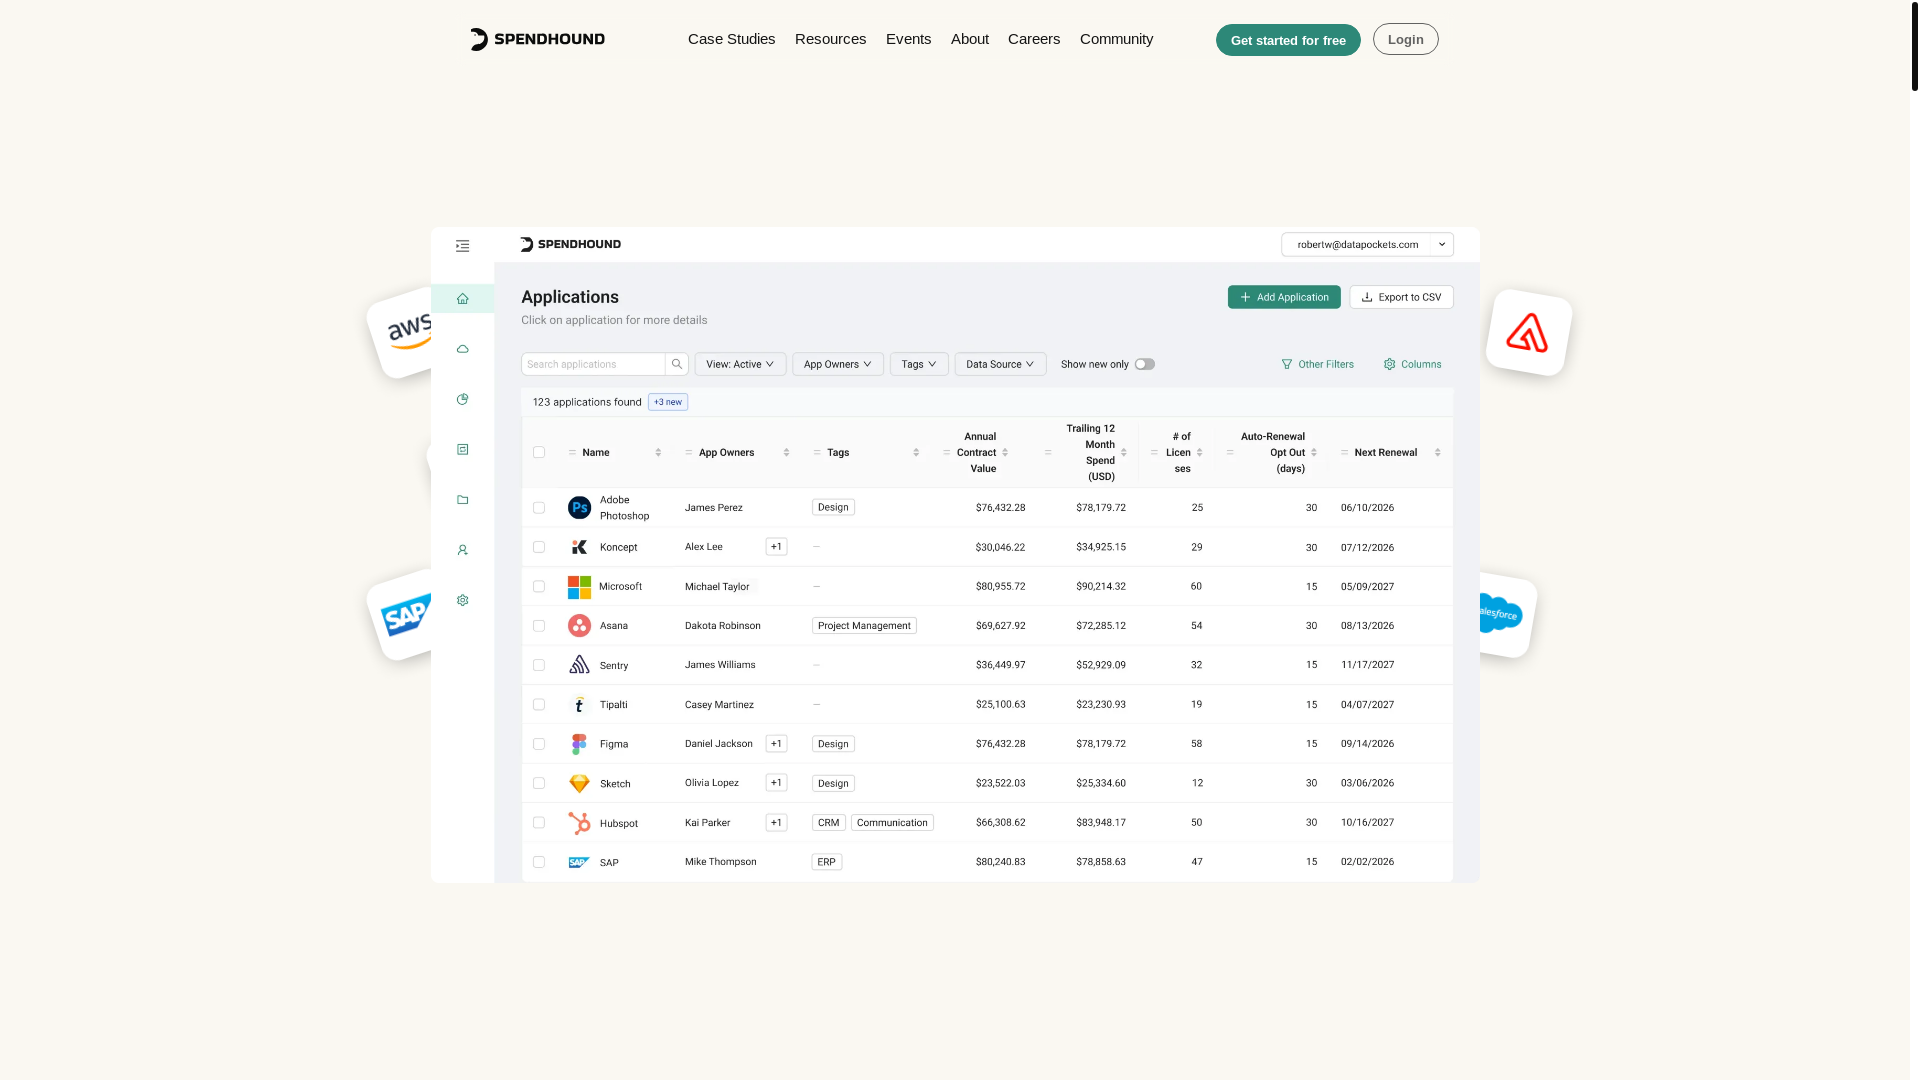
Task: Click the Tipalti app icon
Action: click(x=579, y=705)
